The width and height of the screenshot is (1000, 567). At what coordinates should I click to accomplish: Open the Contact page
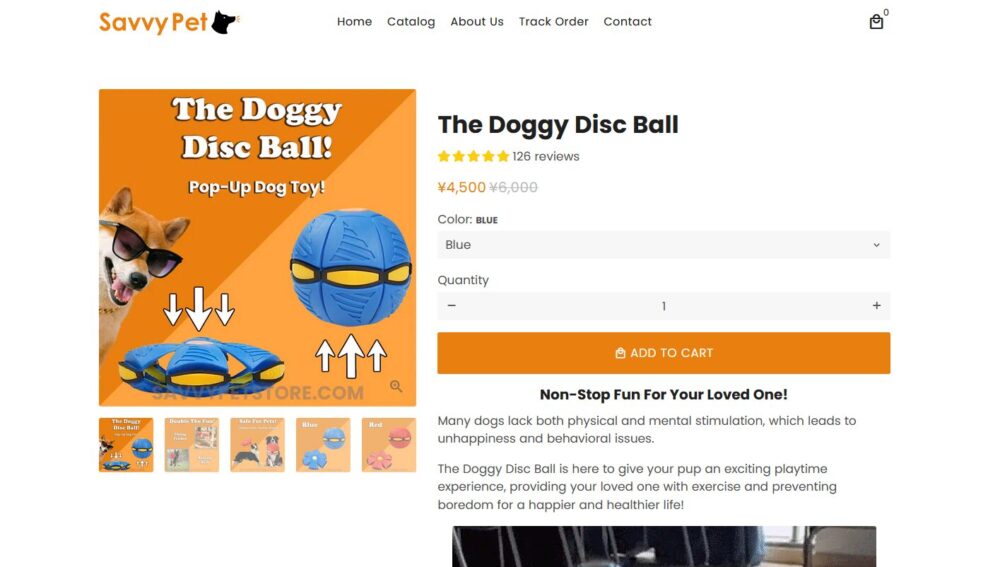pyautogui.click(x=628, y=22)
